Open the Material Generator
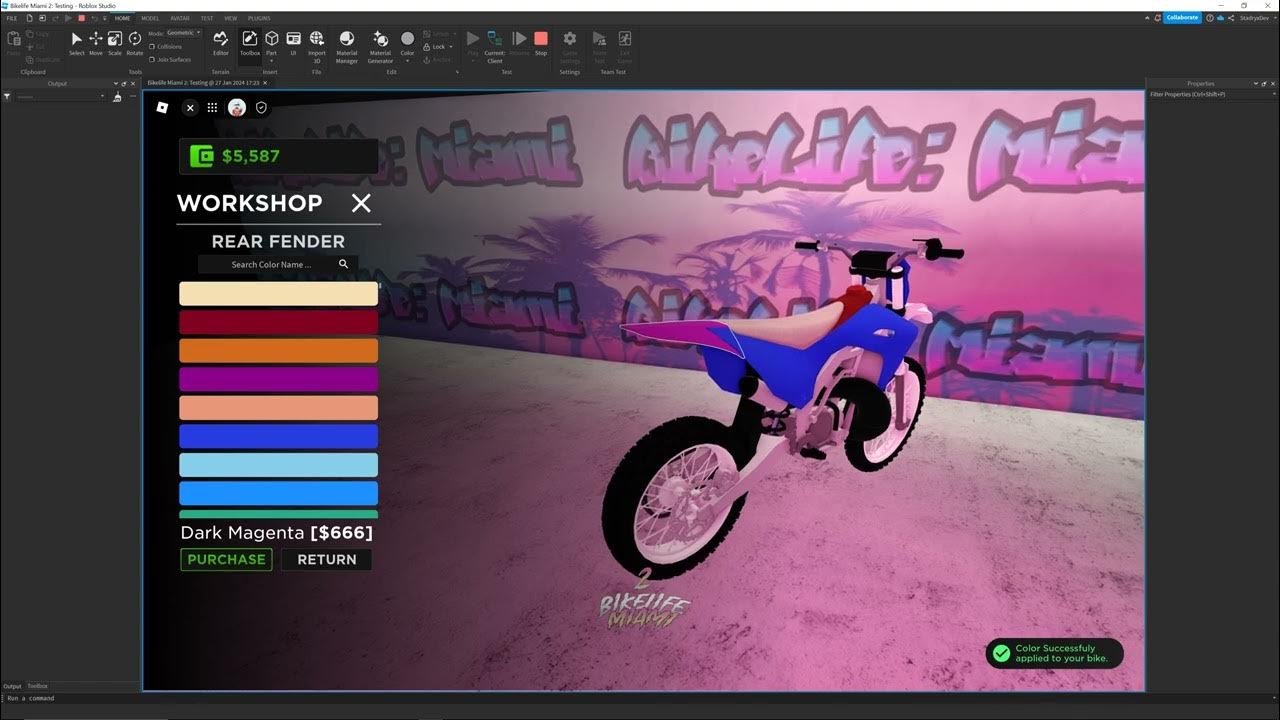 [381, 46]
